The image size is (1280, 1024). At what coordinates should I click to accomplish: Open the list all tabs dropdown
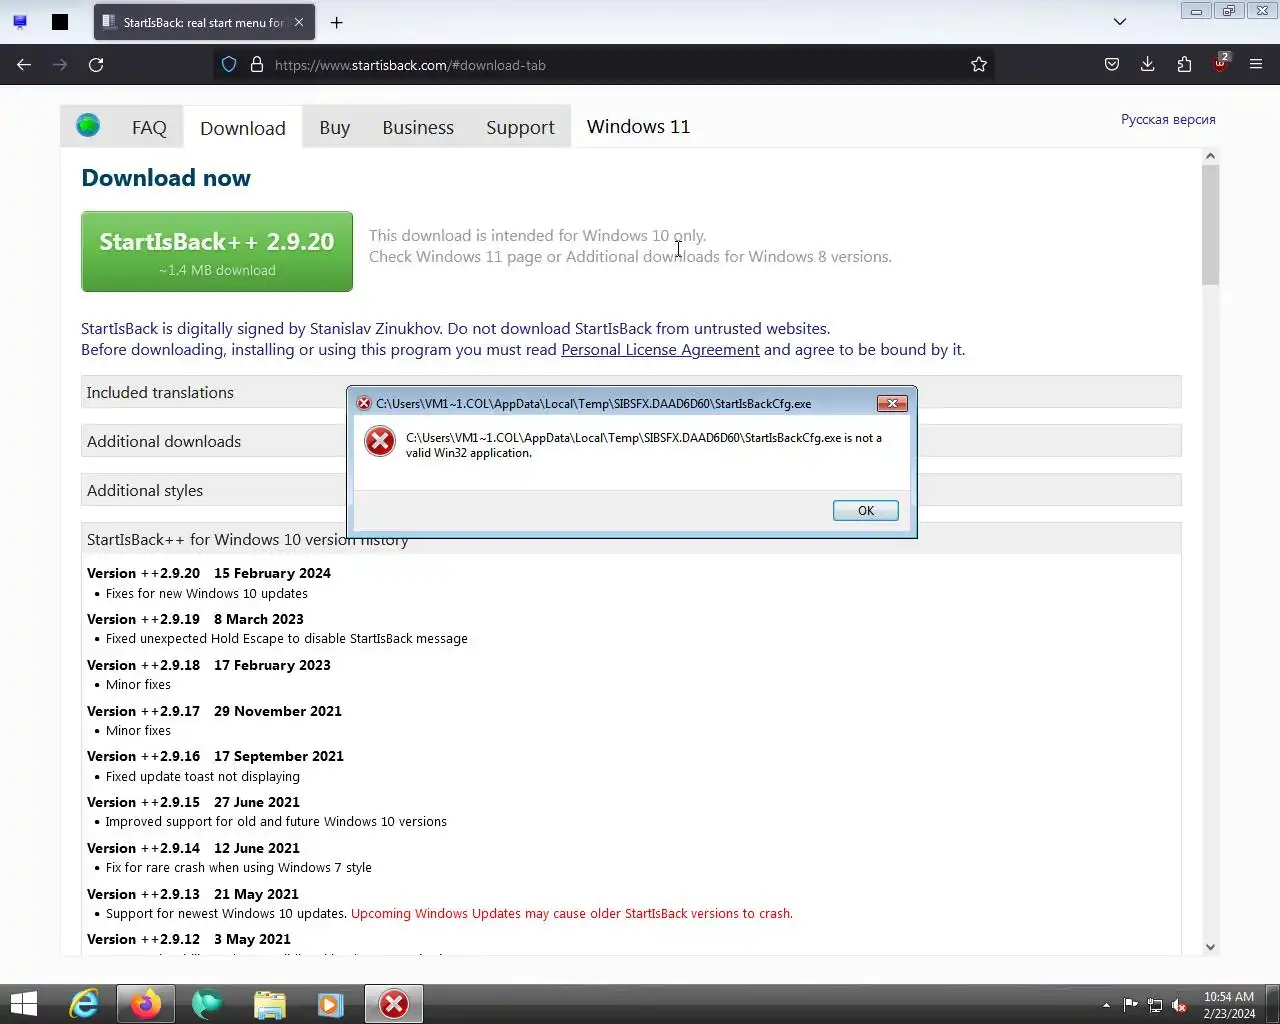[1120, 22]
